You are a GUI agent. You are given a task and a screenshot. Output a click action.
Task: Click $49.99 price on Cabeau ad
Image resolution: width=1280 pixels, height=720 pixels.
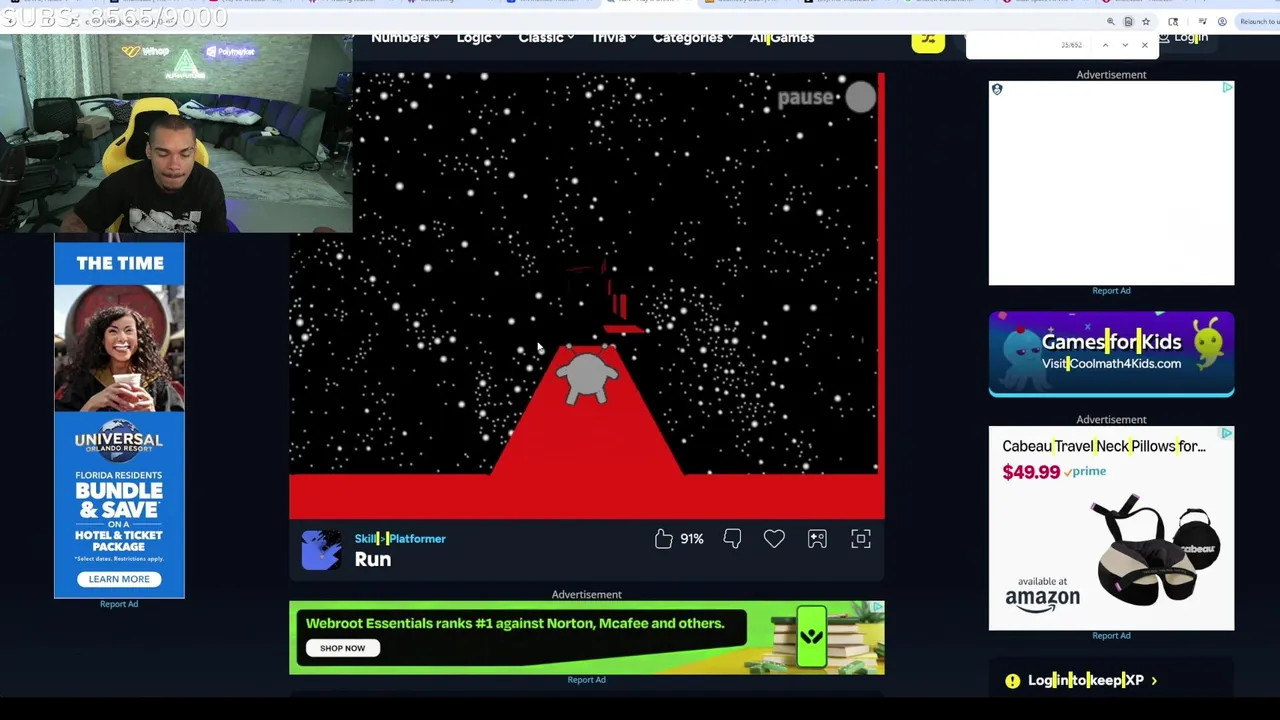(x=1031, y=472)
